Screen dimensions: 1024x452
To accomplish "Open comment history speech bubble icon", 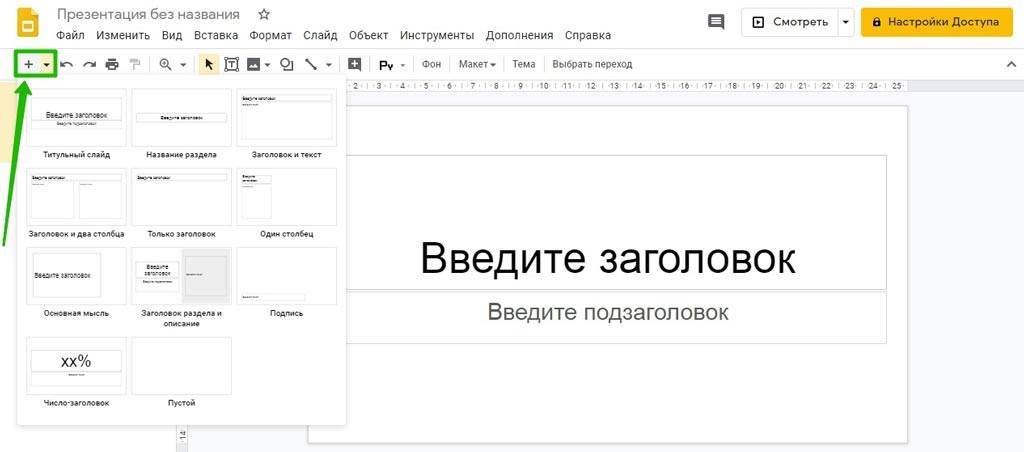I will [x=716, y=22].
